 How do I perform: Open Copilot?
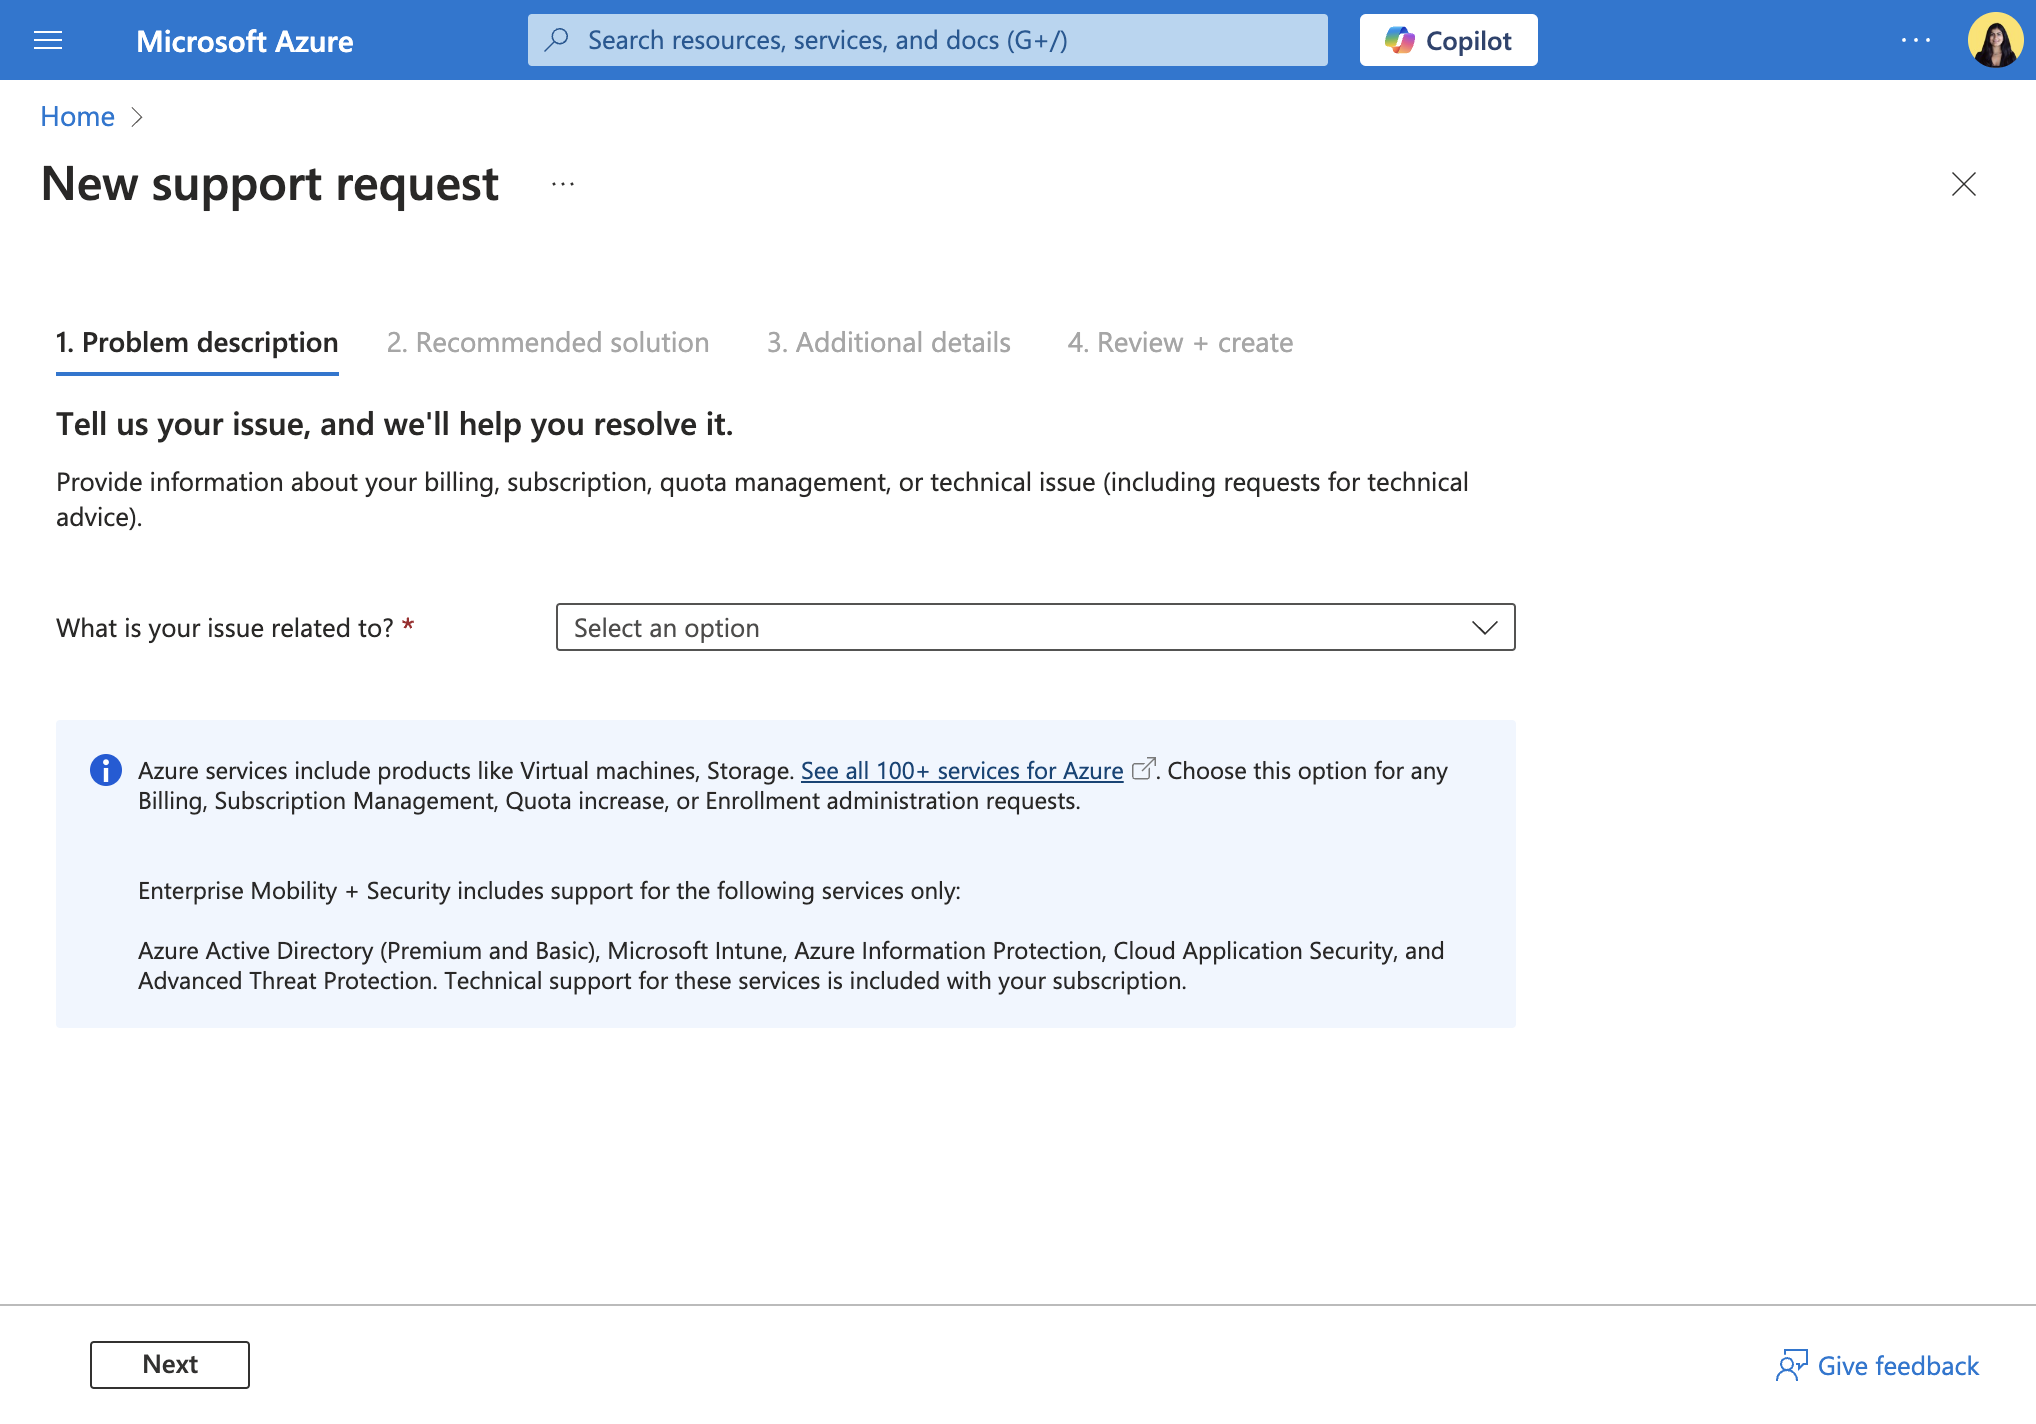pyautogui.click(x=1448, y=40)
